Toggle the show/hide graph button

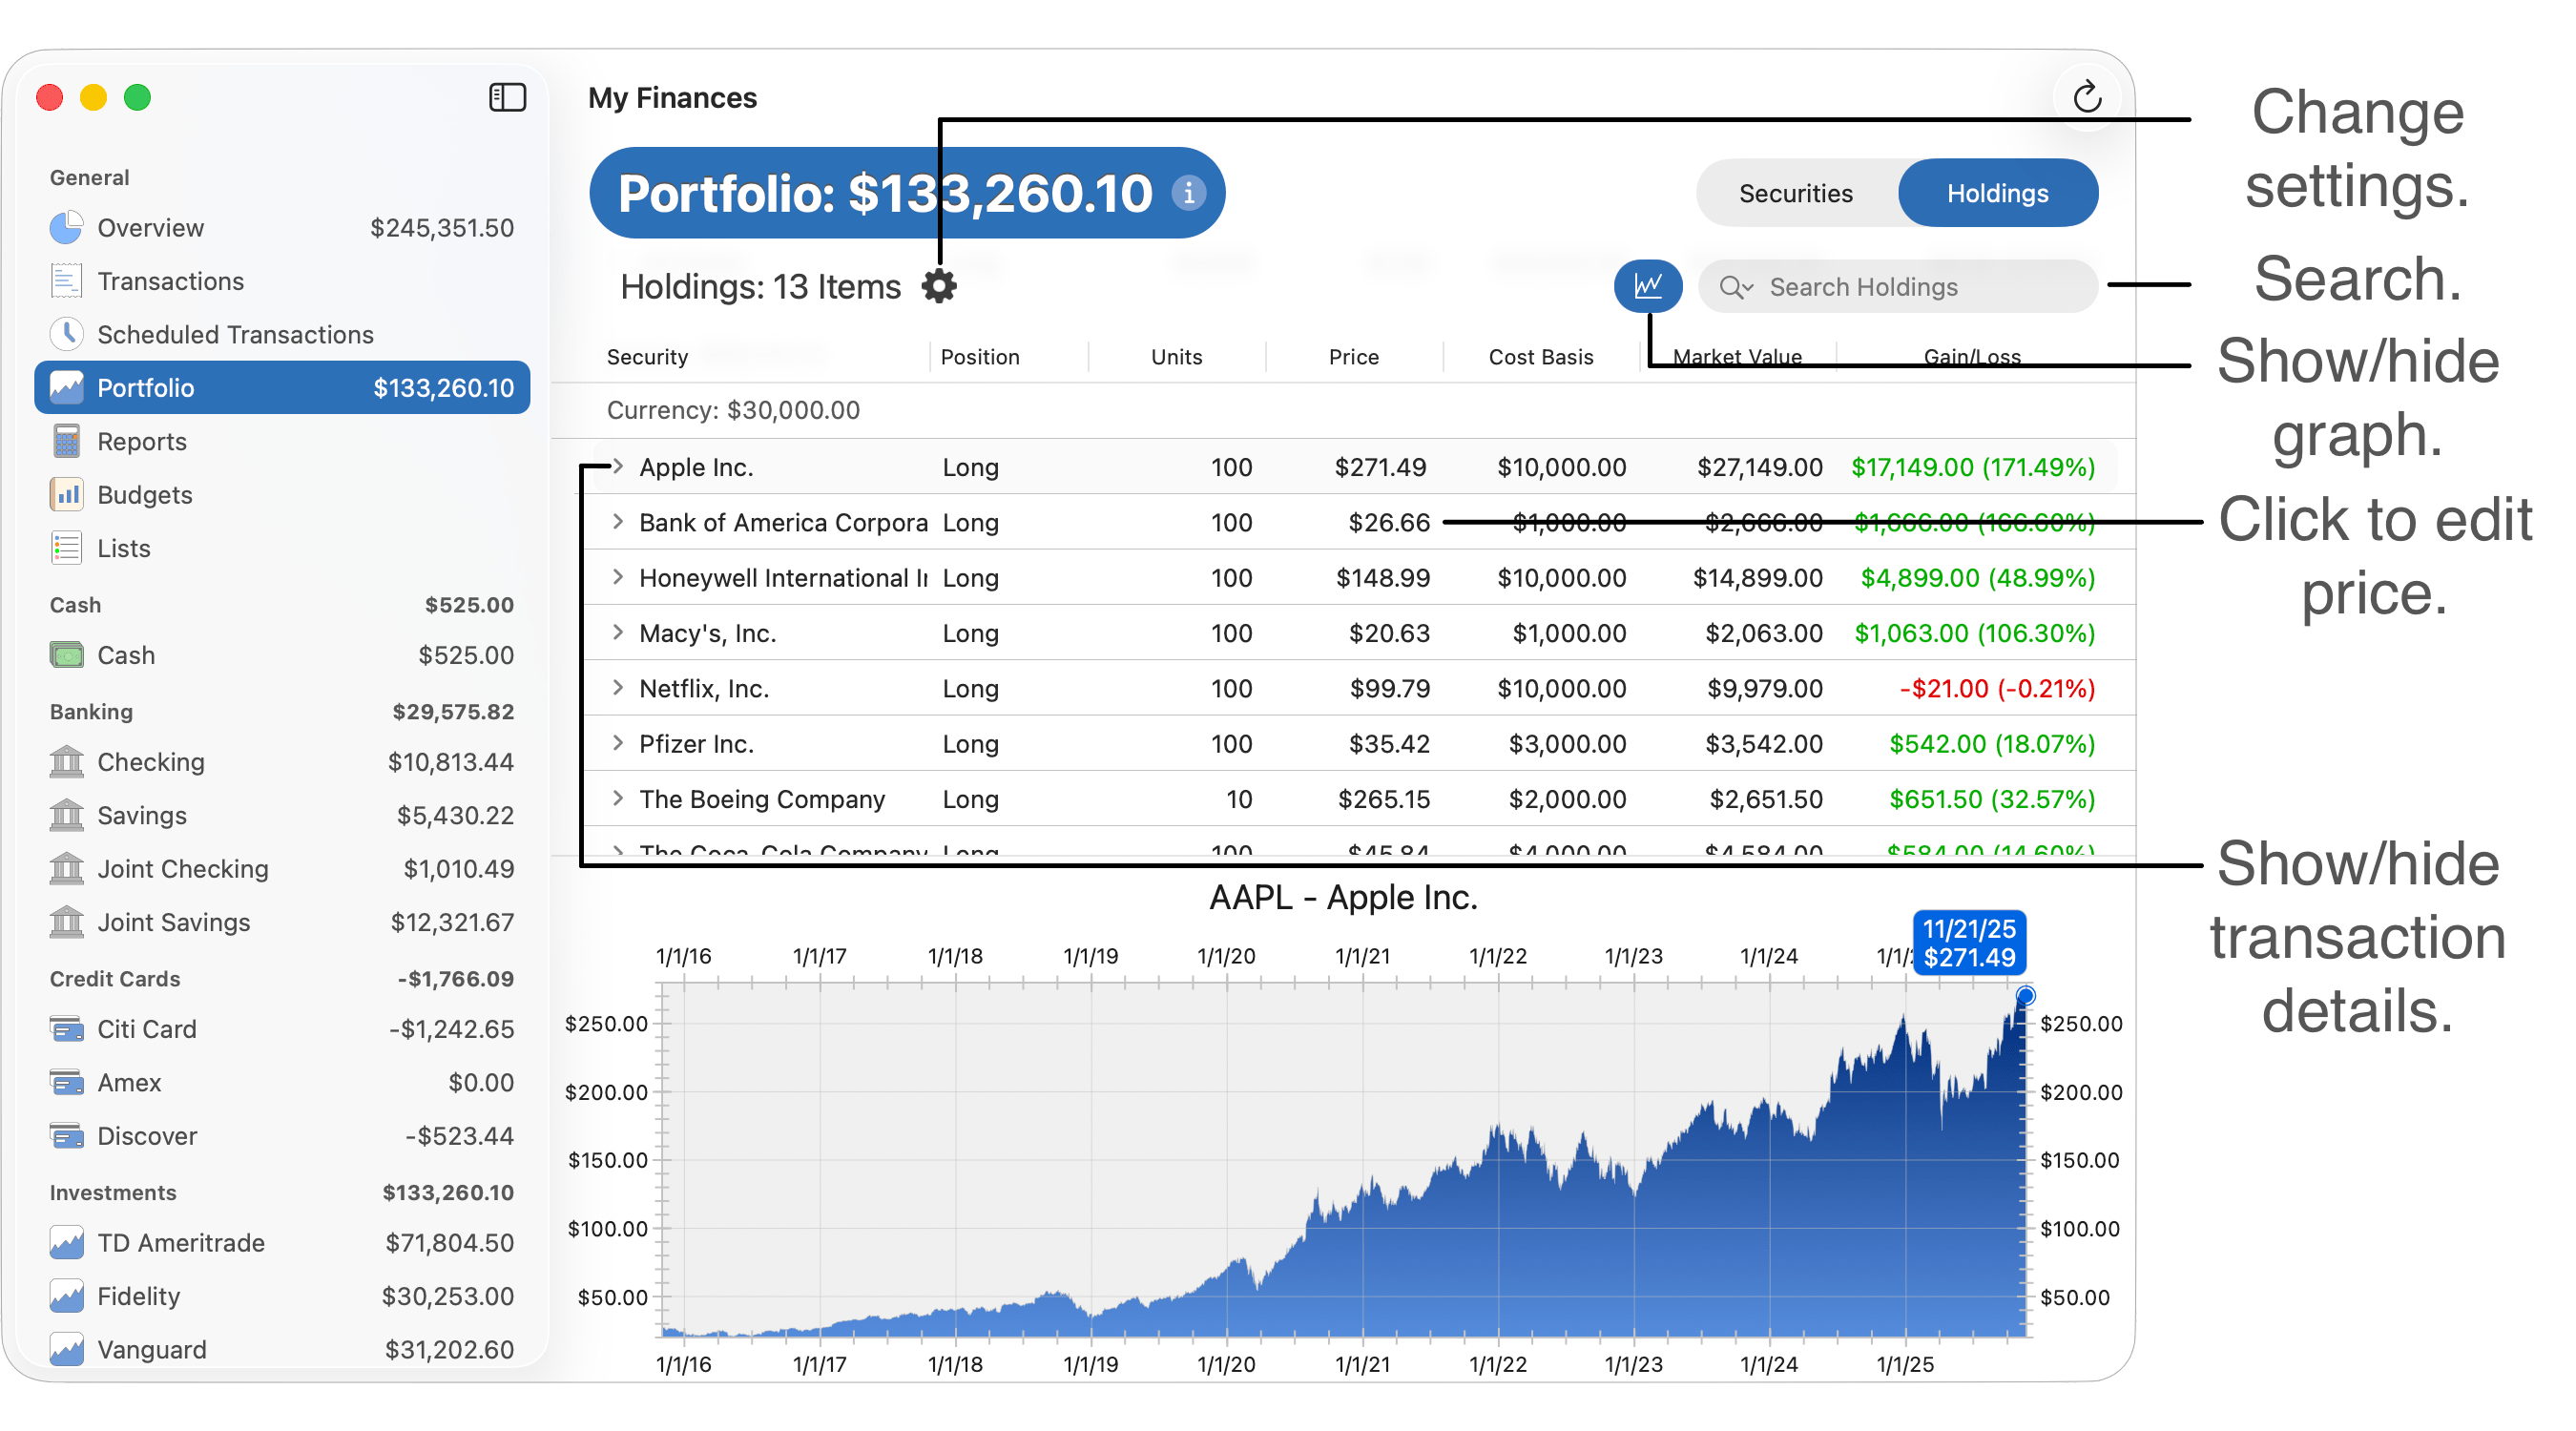(x=1647, y=286)
